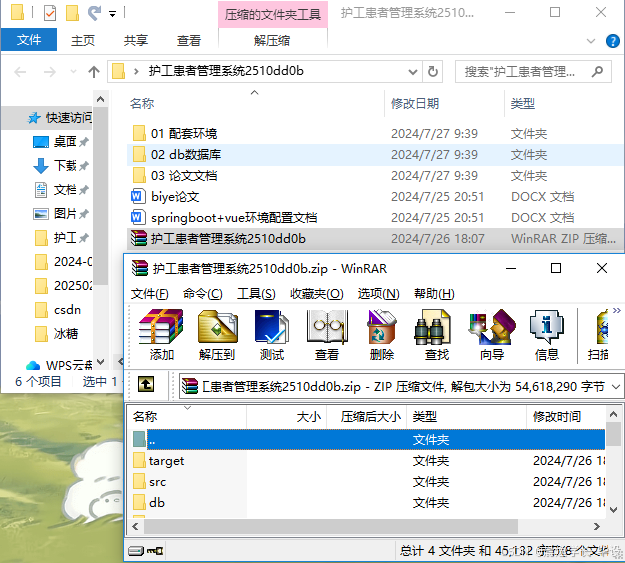Expand hidden WinRAR toolbar items chevron

click(617, 310)
